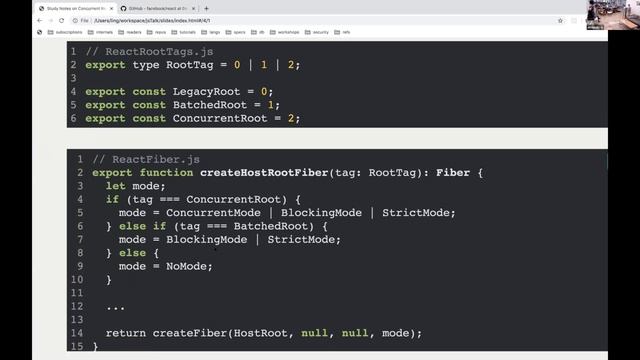Image resolution: width=640 pixels, height=360 pixels.
Task: Open the repos bookmark folder
Action: coord(156,32)
